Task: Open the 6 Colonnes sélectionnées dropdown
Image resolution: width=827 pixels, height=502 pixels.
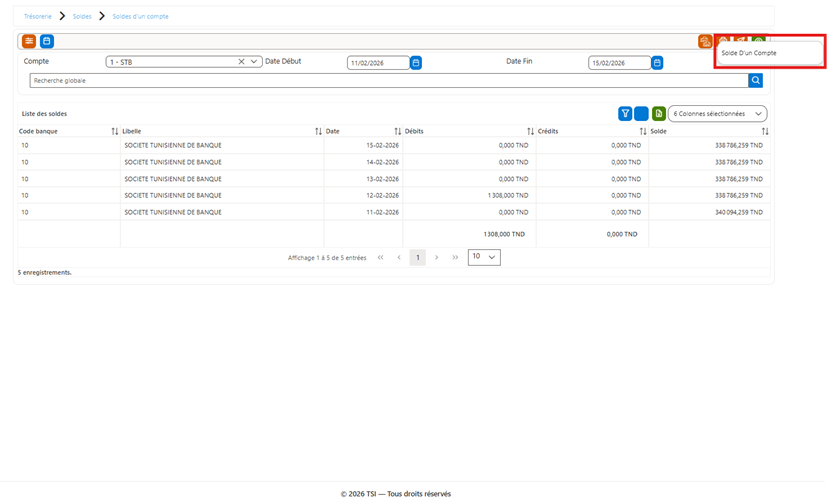Action: pyautogui.click(x=717, y=114)
